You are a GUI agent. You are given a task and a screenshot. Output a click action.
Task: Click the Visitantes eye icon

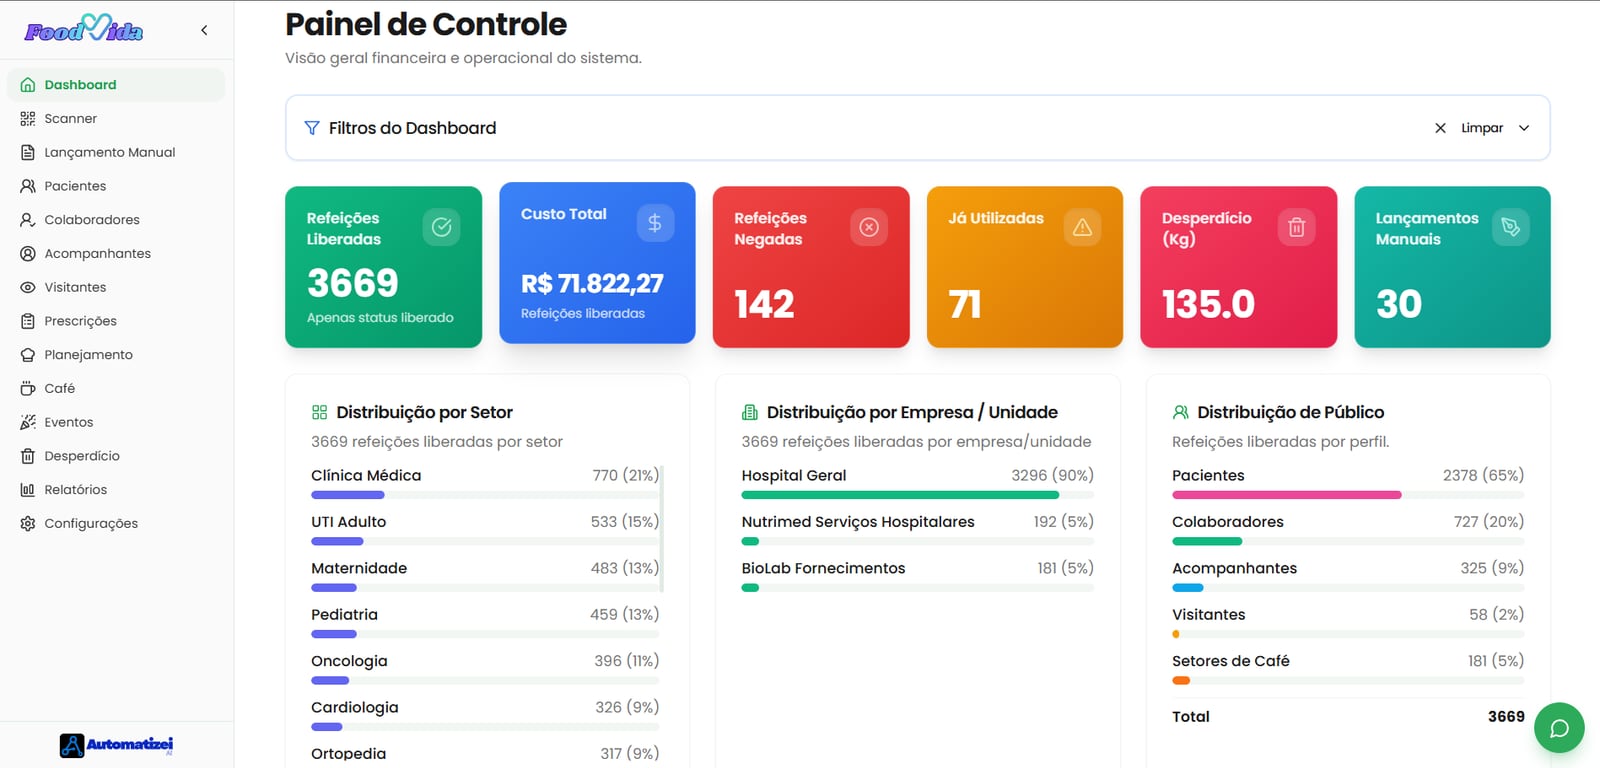28,287
